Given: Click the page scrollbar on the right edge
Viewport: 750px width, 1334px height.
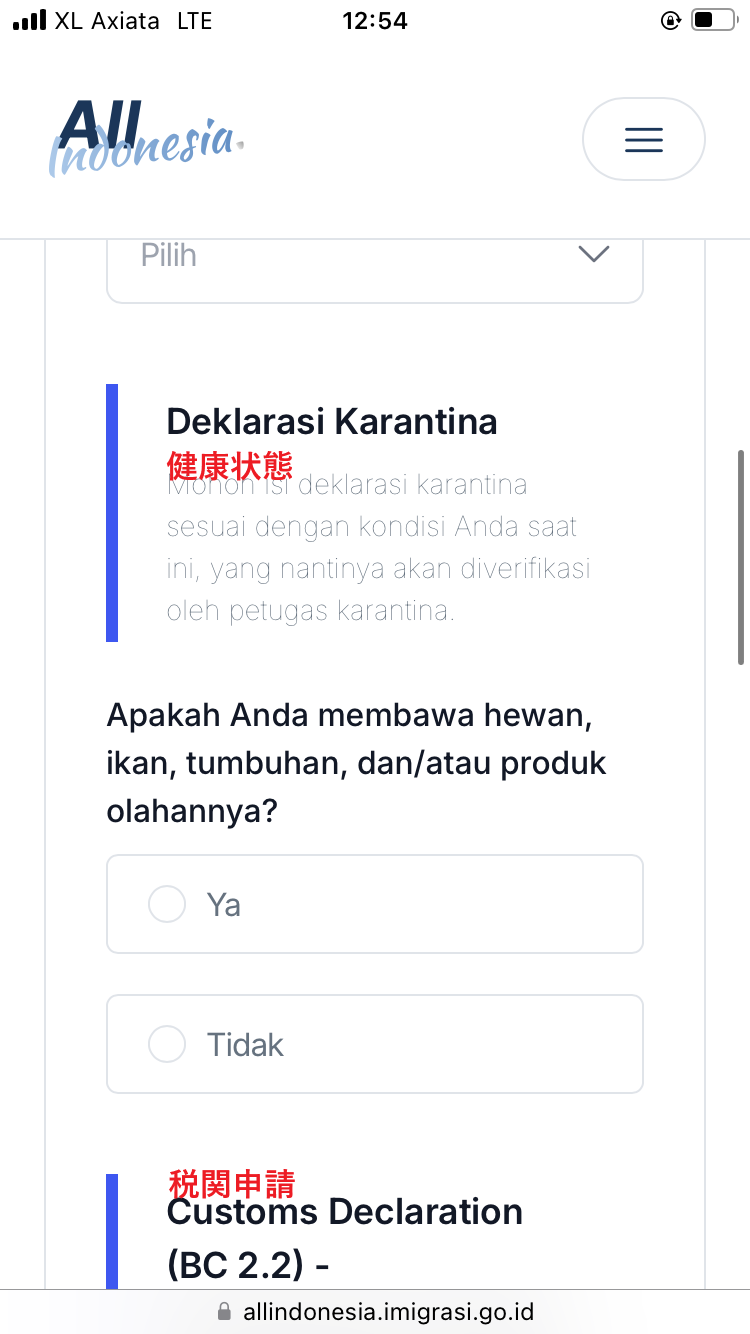Looking at the screenshot, I should (740, 557).
